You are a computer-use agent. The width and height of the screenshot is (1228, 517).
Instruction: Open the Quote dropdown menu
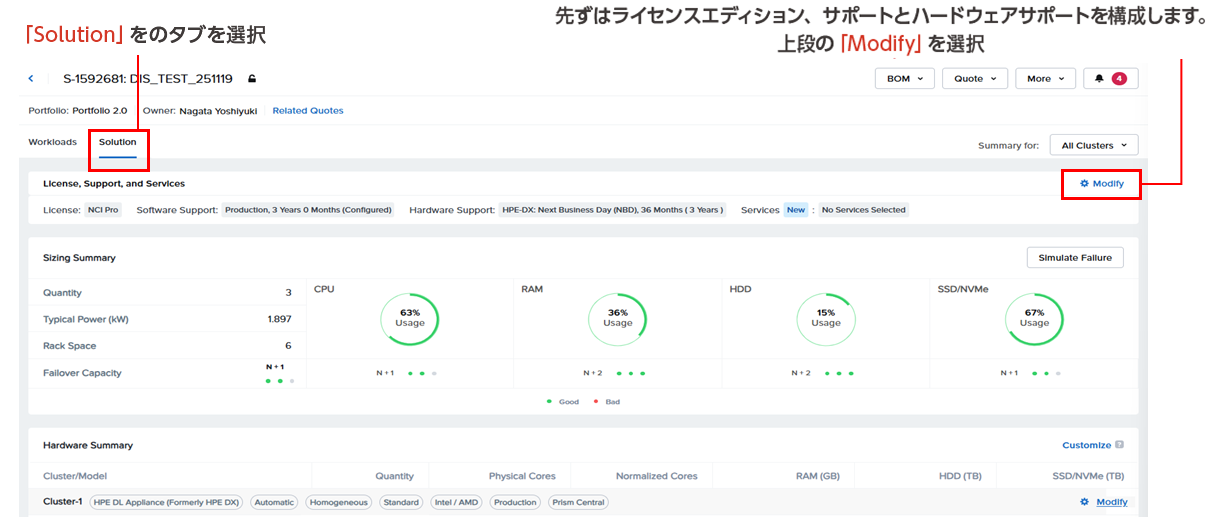coord(975,78)
